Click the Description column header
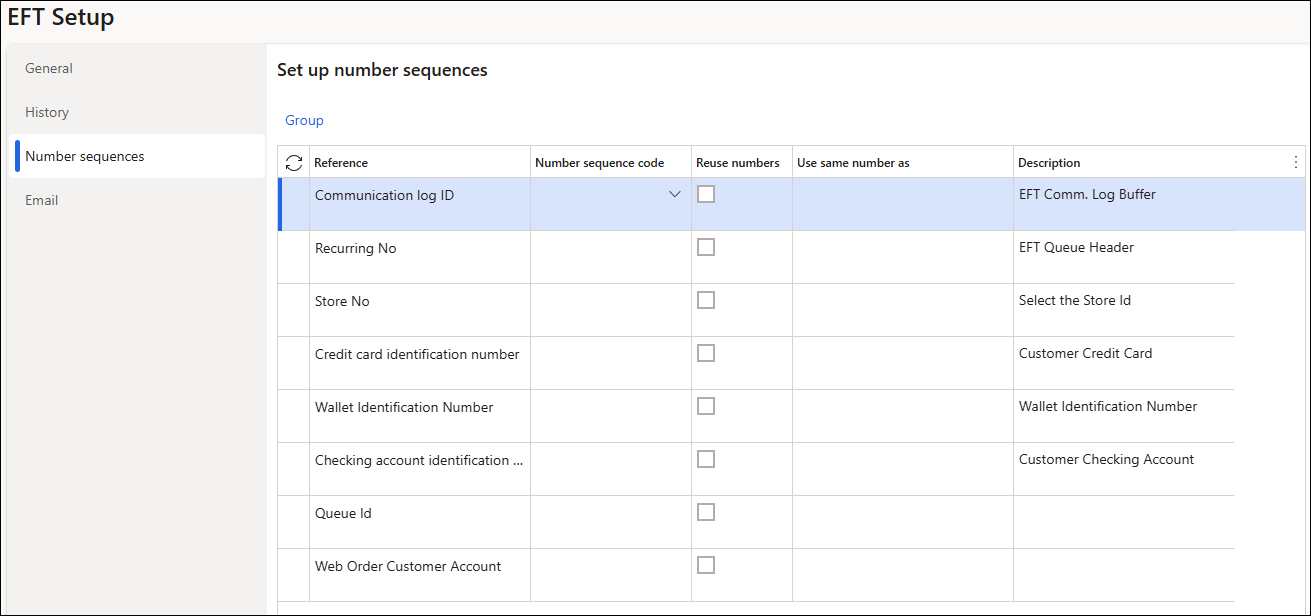 (x=1150, y=162)
